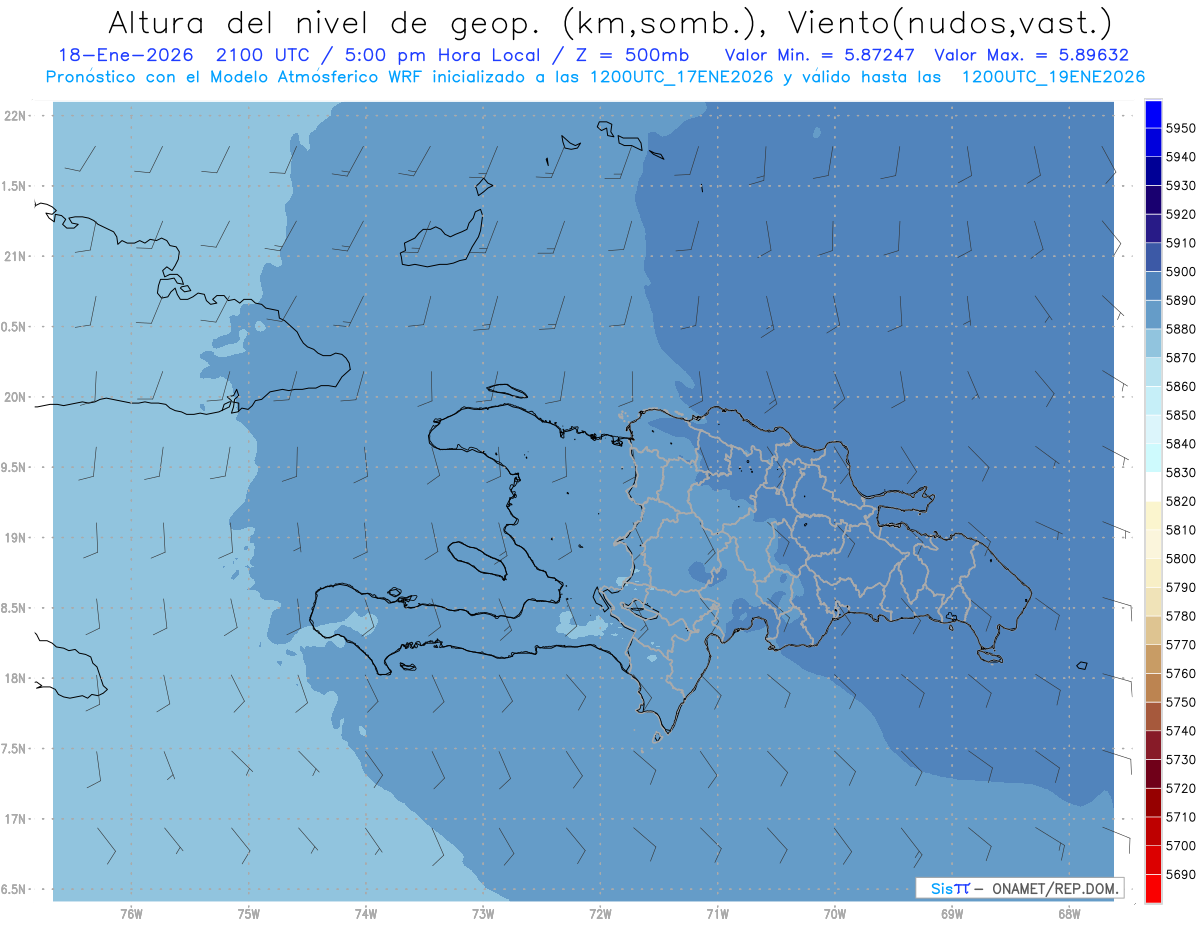
Task: Click the '5870' colorbar value
Action: coord(1181,358)
